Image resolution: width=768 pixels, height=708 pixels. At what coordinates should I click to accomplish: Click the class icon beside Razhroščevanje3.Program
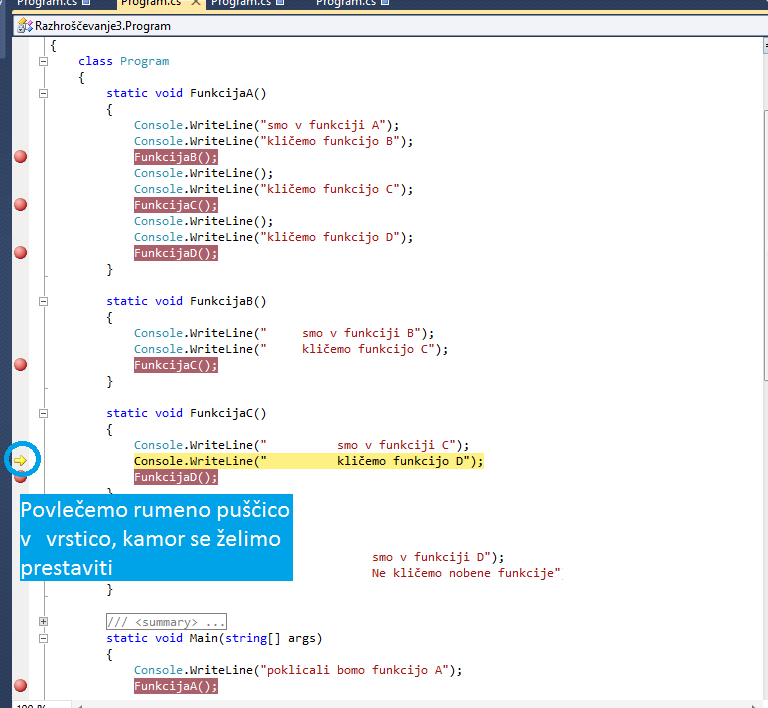(x=25, y=26)
